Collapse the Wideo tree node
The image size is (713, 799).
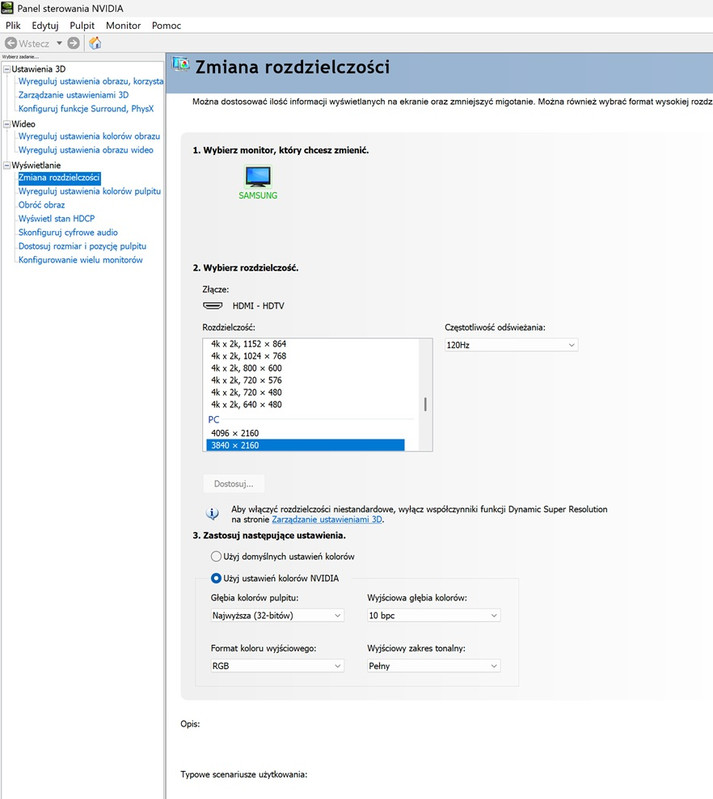coord(7,124)
